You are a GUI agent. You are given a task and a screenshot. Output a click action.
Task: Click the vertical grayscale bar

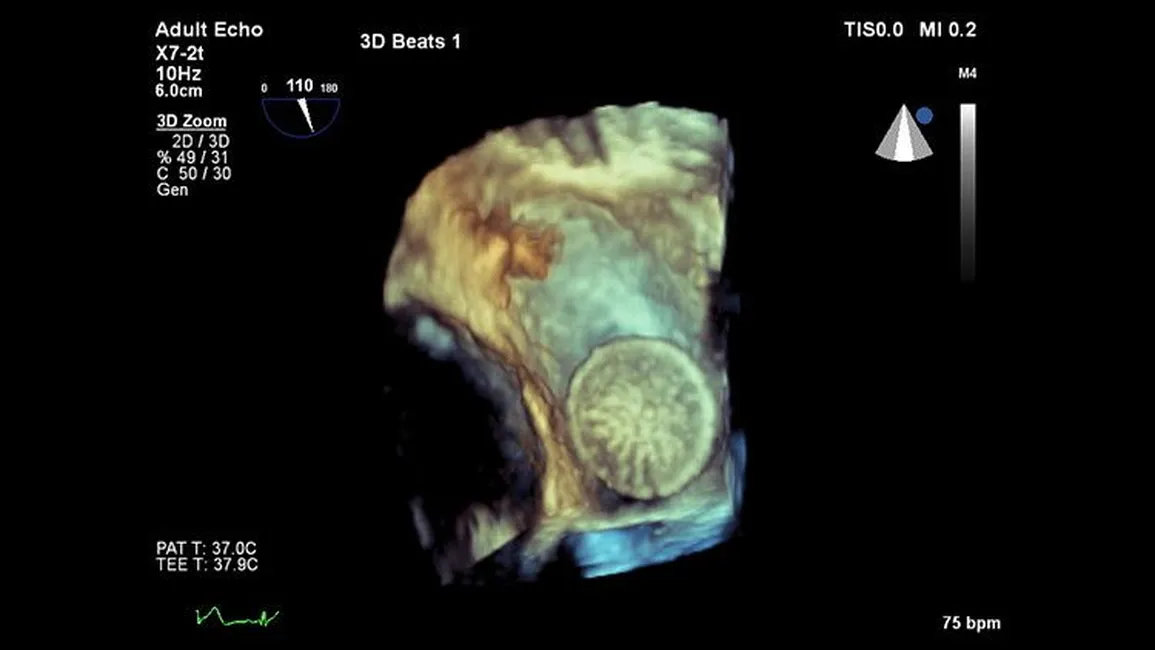(967, 192)
